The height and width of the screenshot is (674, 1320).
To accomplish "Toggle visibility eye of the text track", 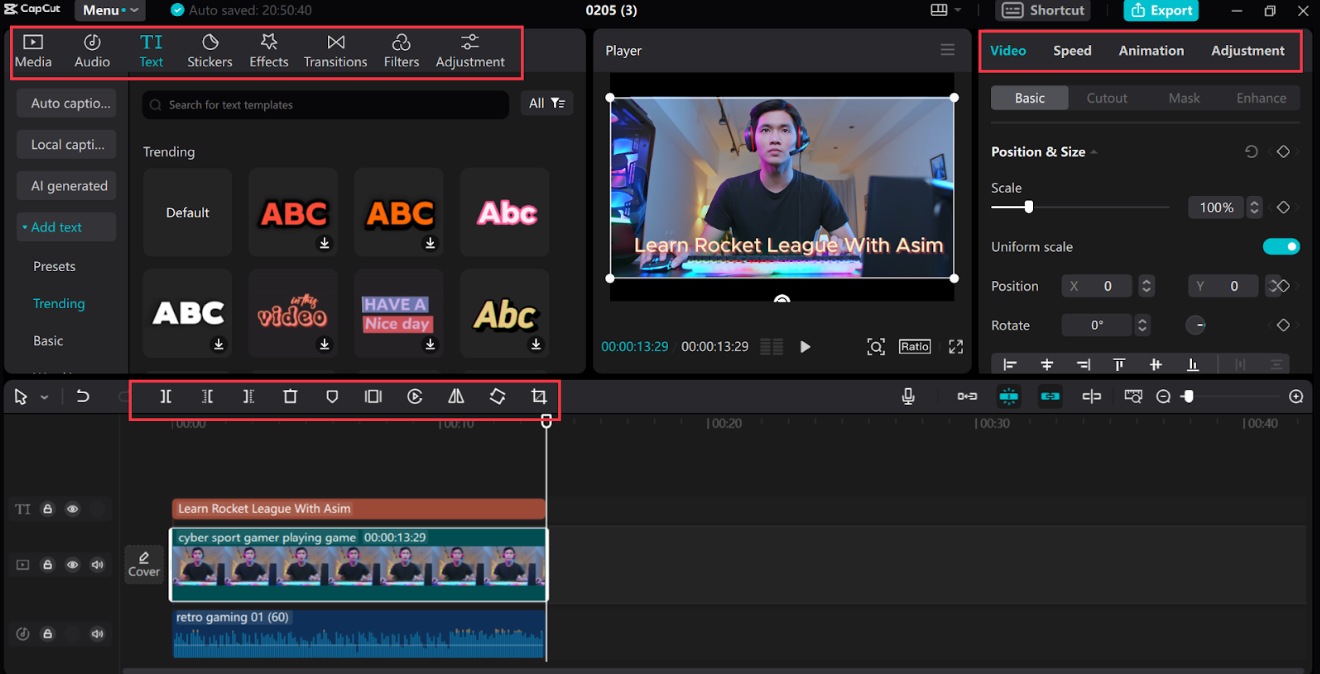I will coord(72,509).
